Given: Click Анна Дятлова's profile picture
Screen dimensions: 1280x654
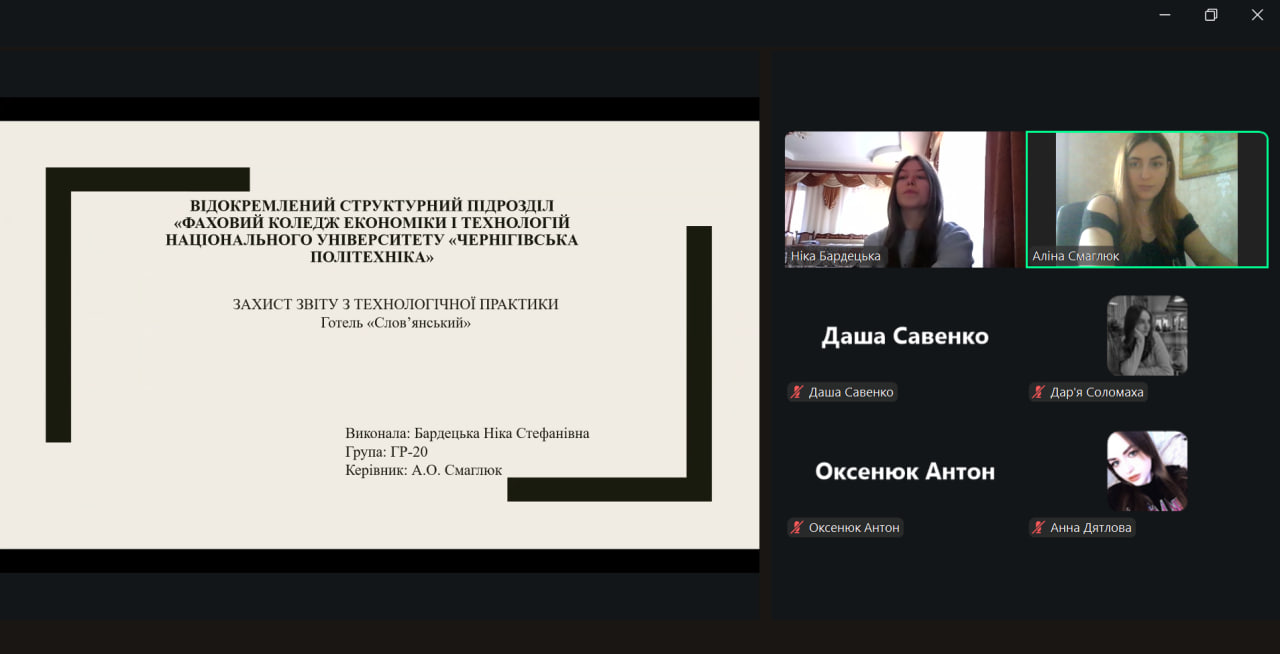Looking at the screenshot, I should (x=1147, y=471).
